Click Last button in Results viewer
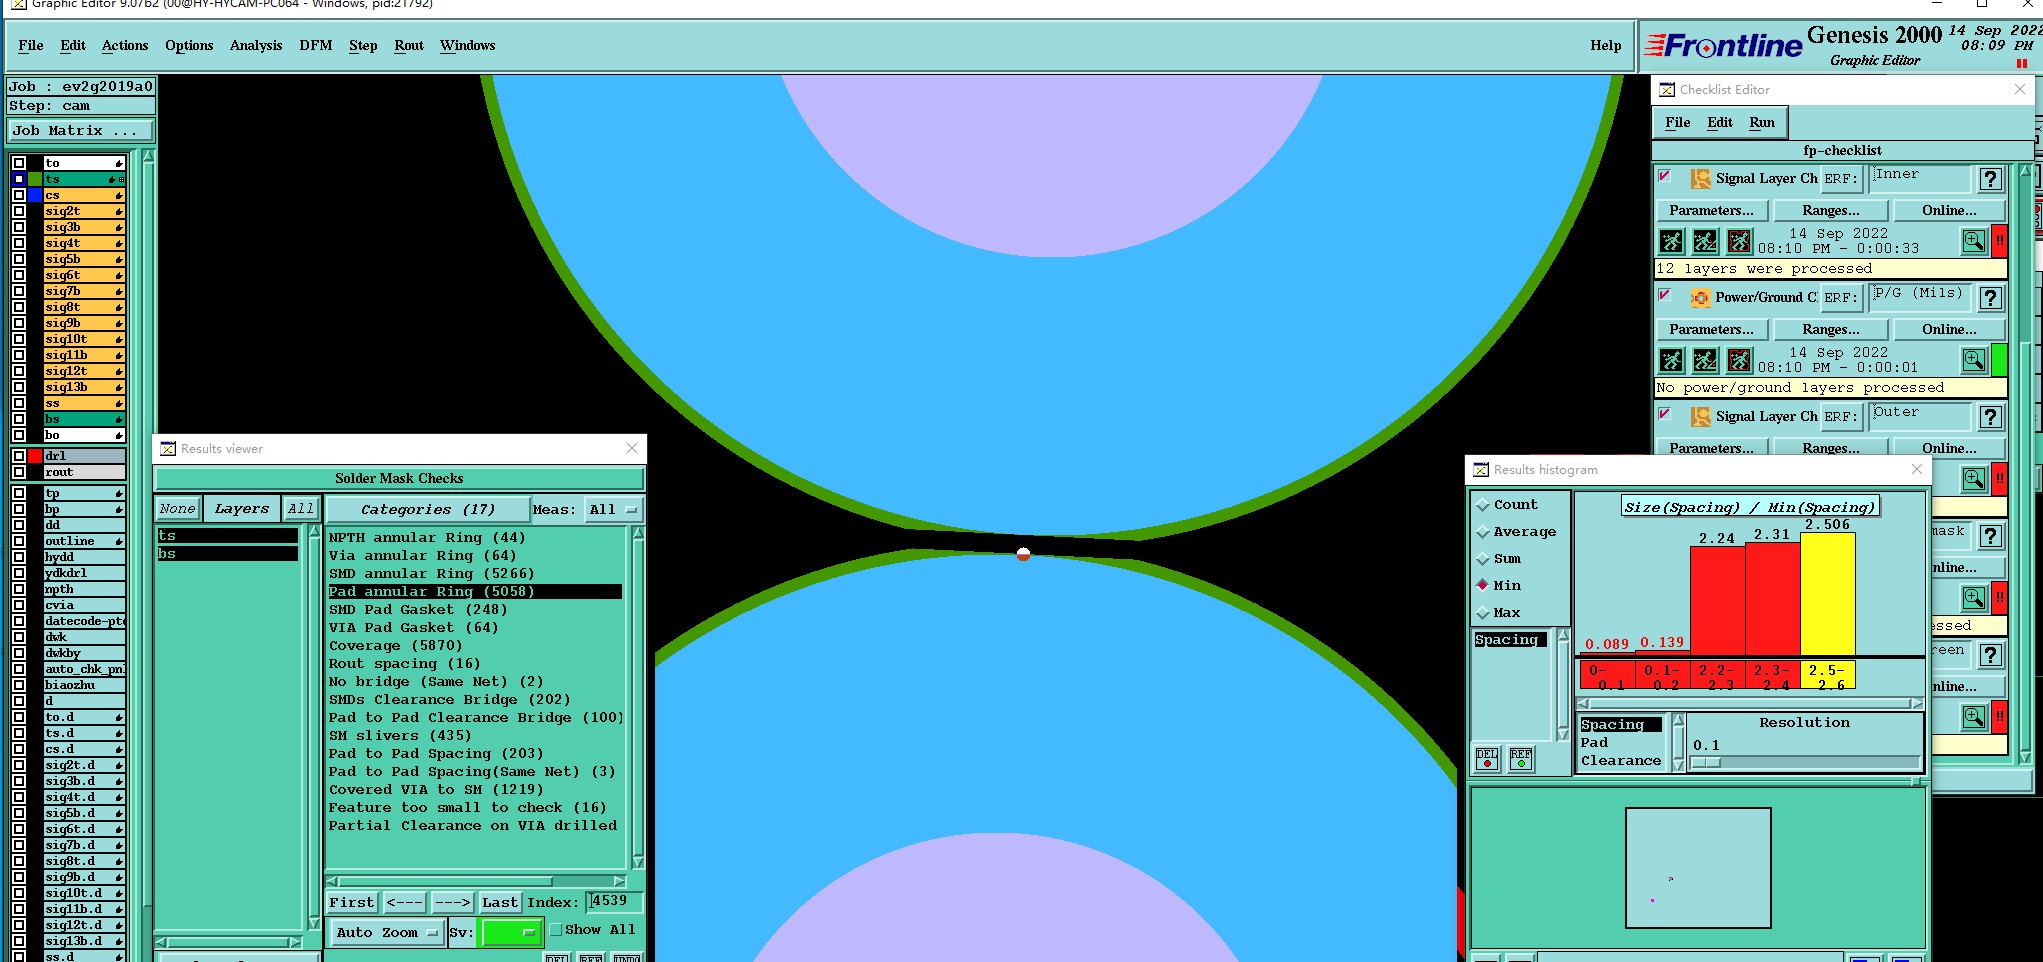The image size is (2043, 962). (x=500, y=903)
